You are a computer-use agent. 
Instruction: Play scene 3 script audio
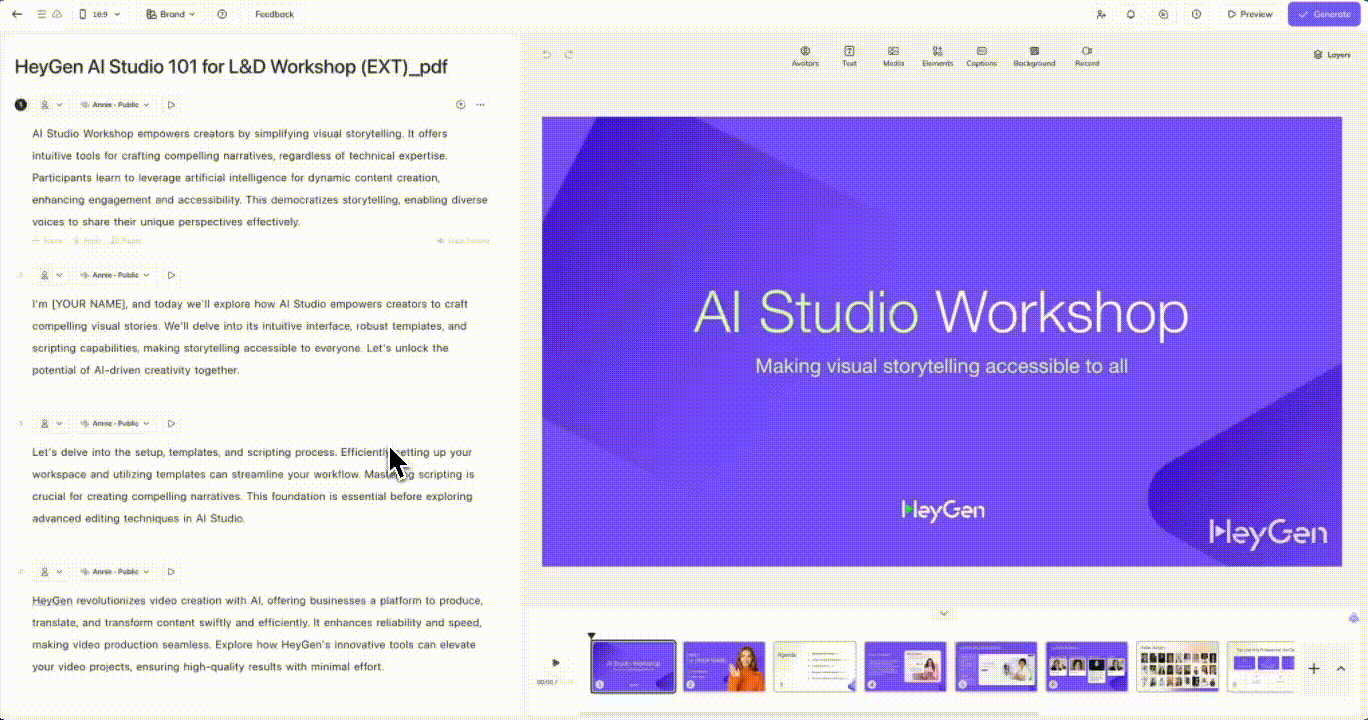click(171, 423)
